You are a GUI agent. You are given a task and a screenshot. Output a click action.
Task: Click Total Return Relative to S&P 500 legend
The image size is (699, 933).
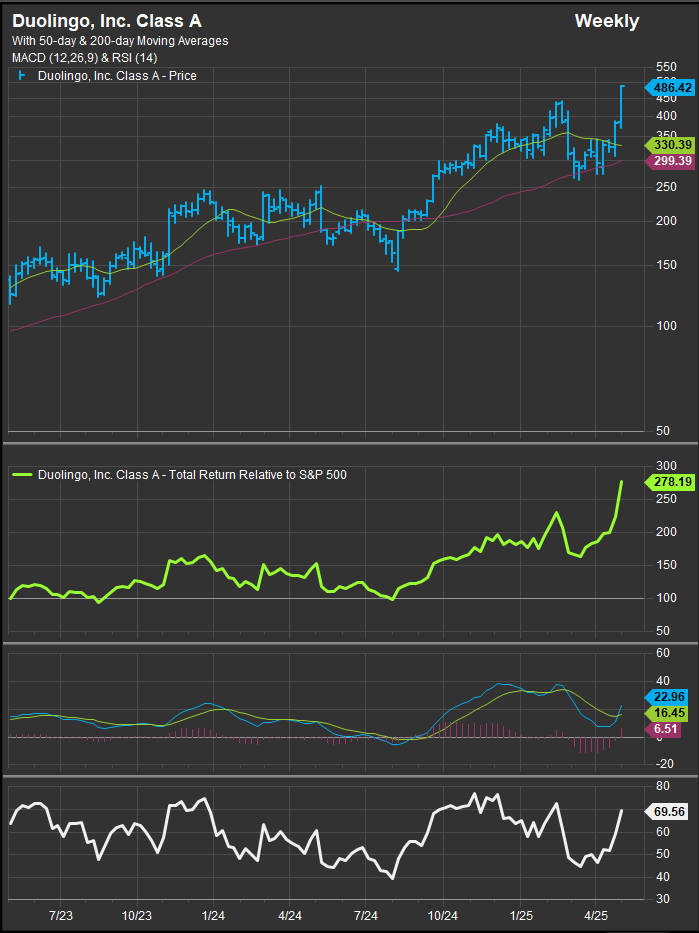(x=192, y=475)
